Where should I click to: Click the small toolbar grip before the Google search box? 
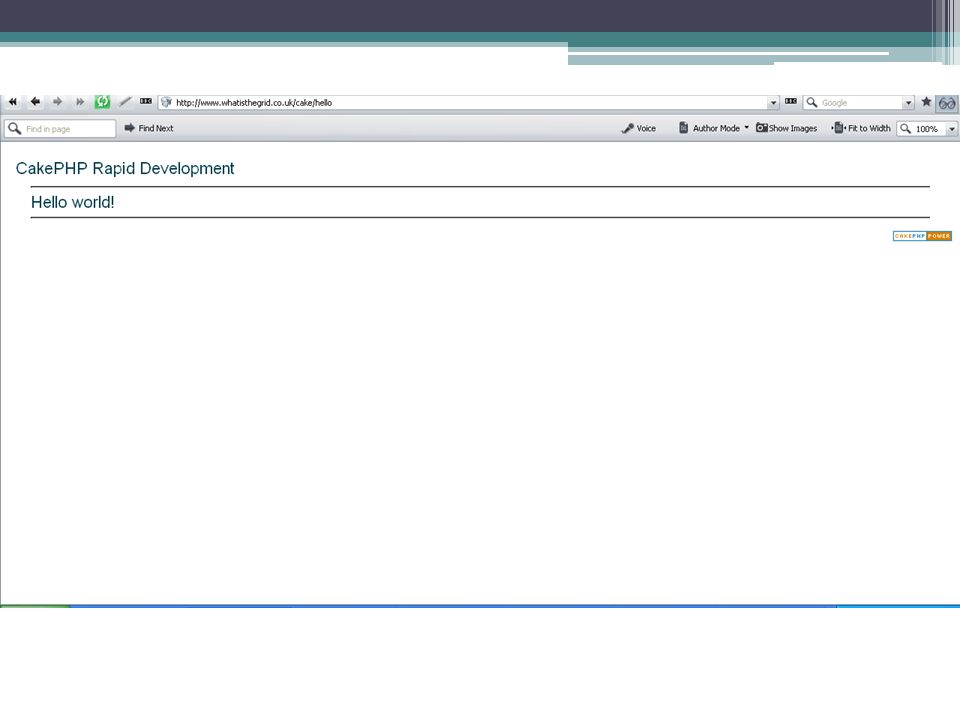coord(791,101)
